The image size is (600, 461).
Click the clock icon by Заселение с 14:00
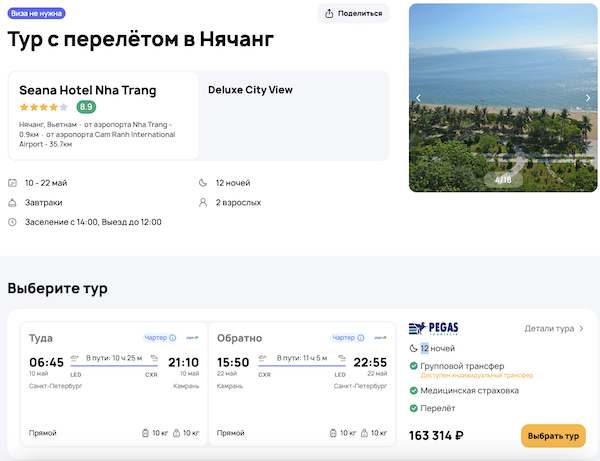click(12, 222)
